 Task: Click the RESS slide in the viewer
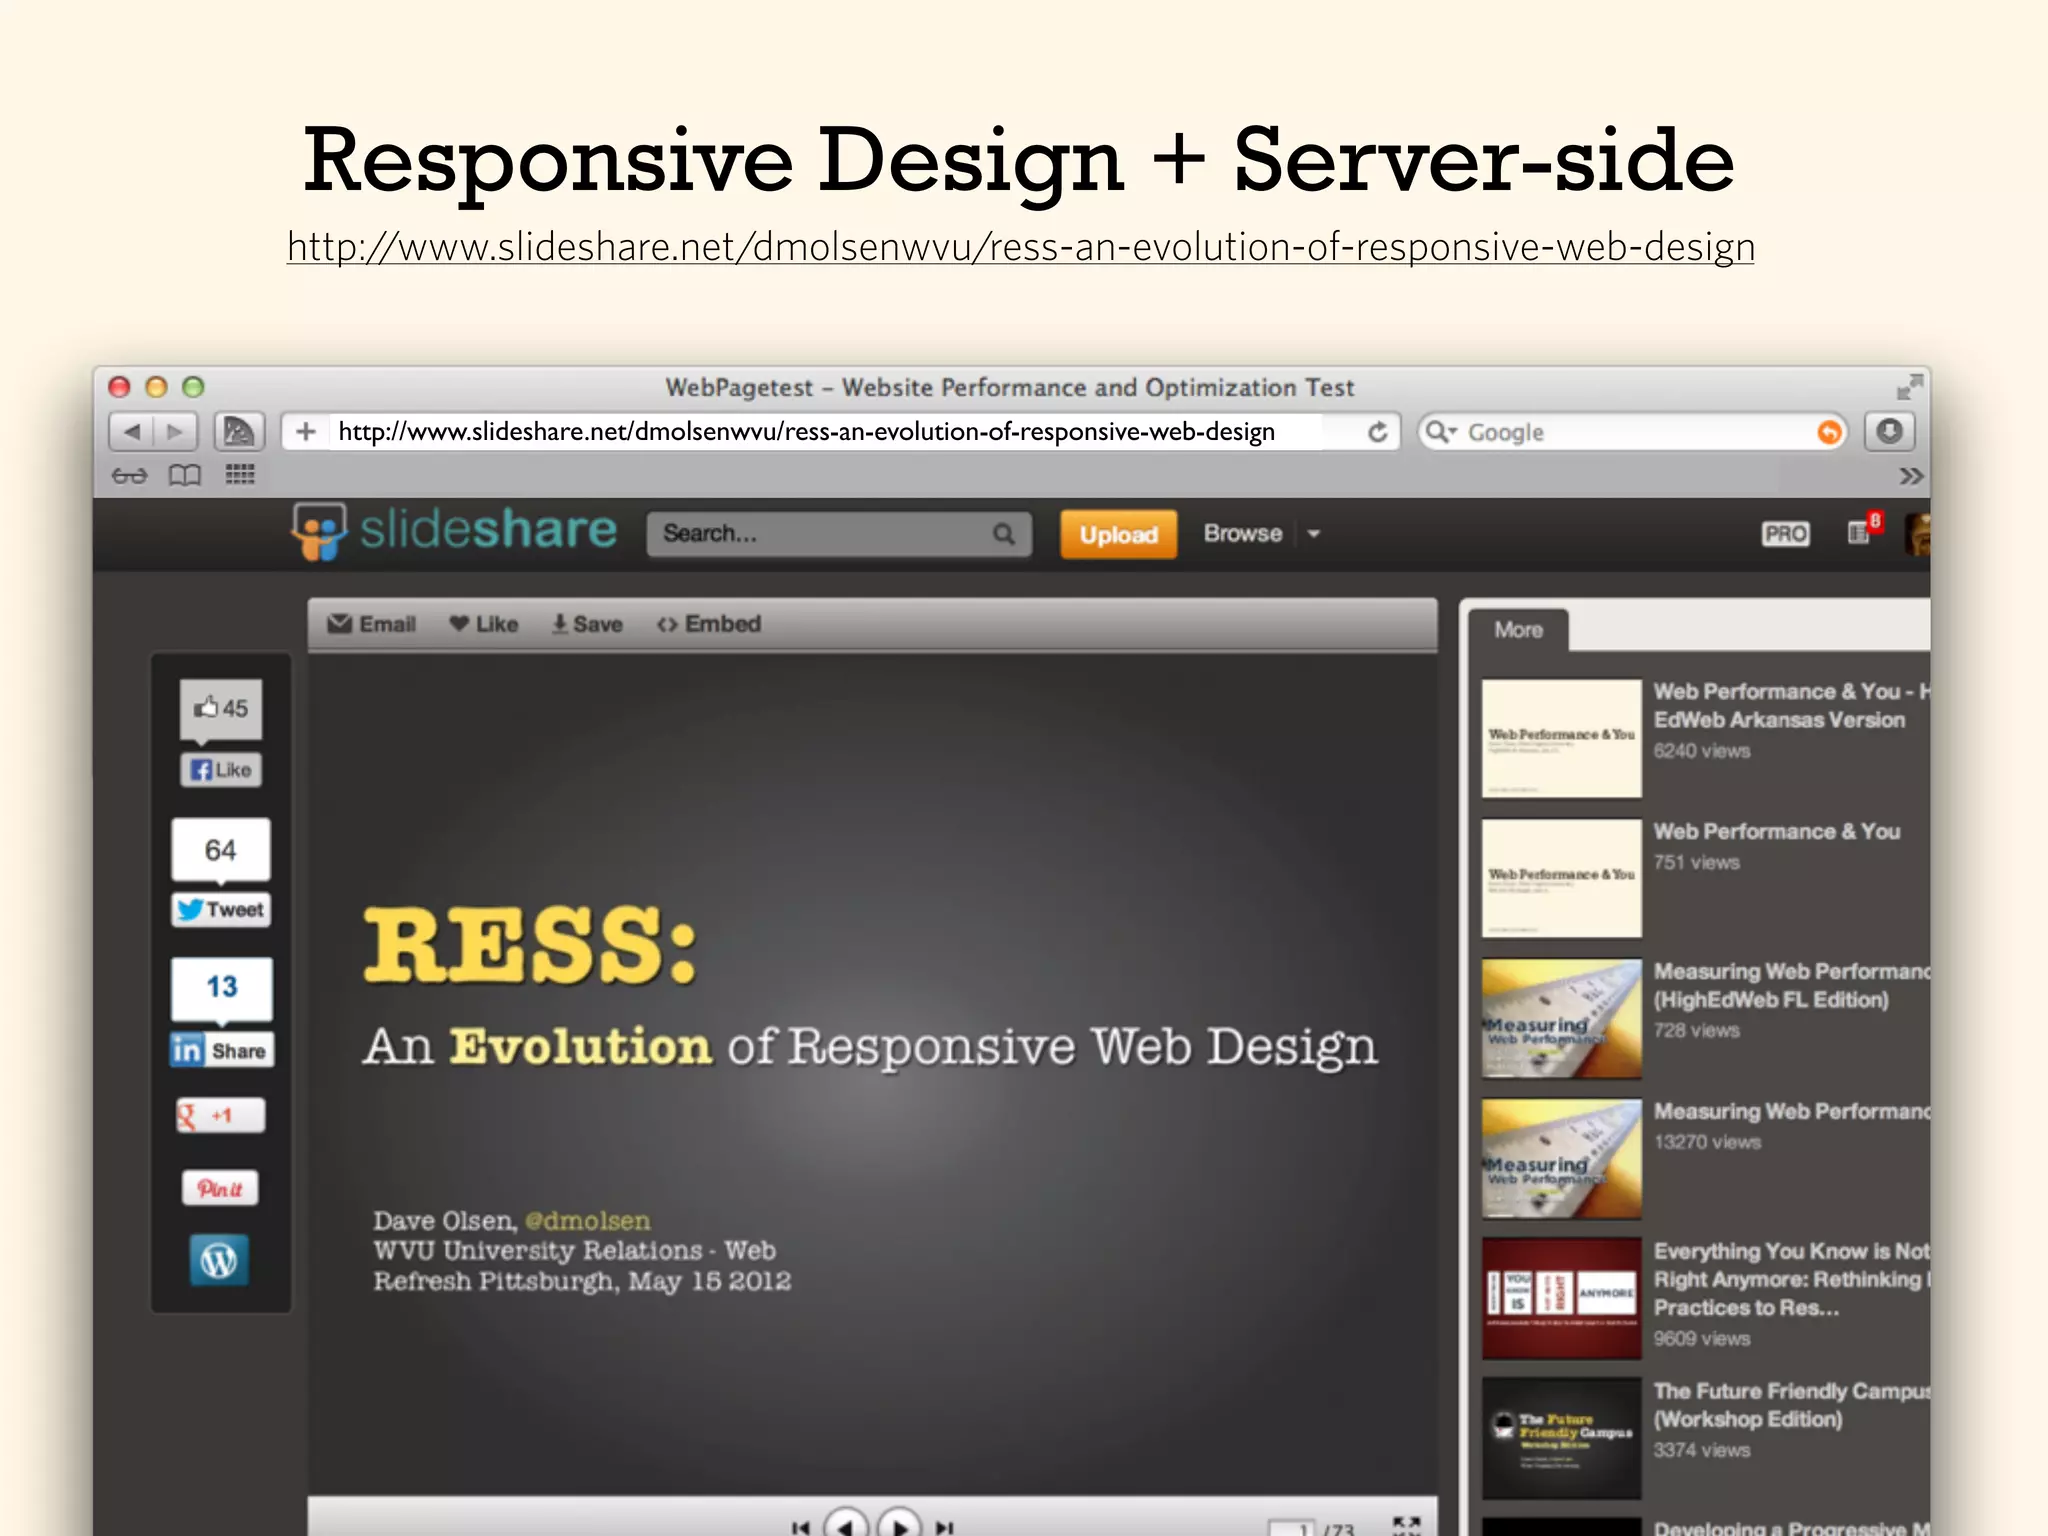(872, 1073)
